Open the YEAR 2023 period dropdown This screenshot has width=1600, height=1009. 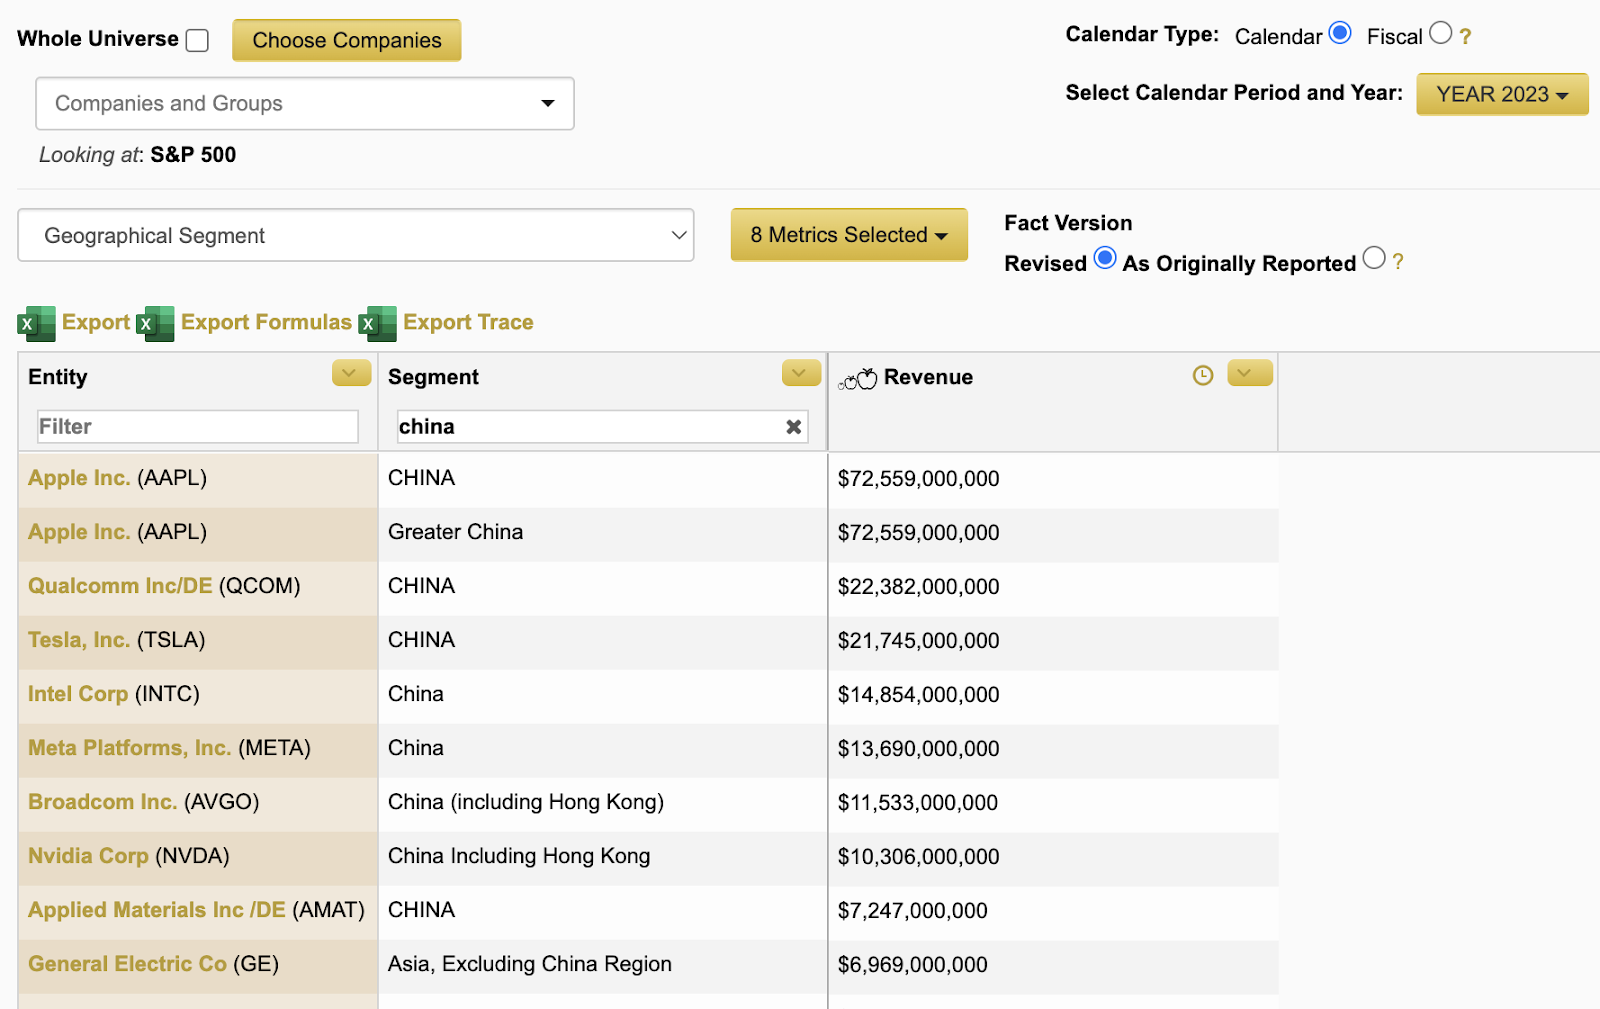click(x=1502, y=94)
